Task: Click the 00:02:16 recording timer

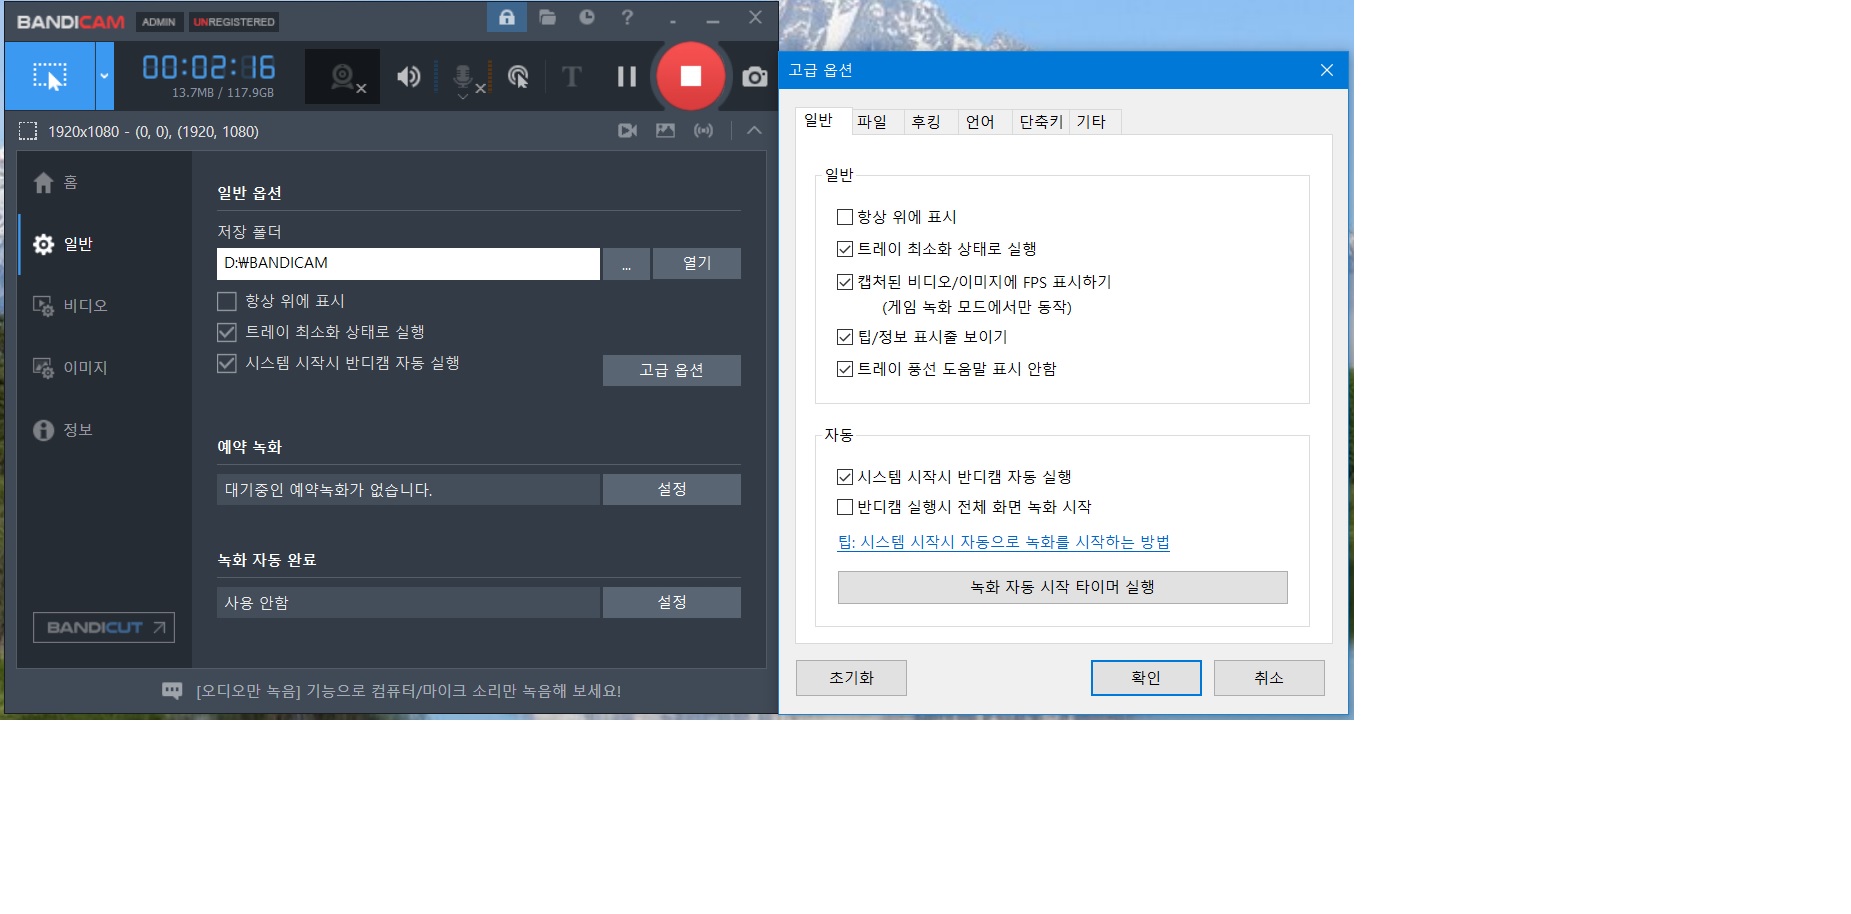Action: tap(208, 67)
